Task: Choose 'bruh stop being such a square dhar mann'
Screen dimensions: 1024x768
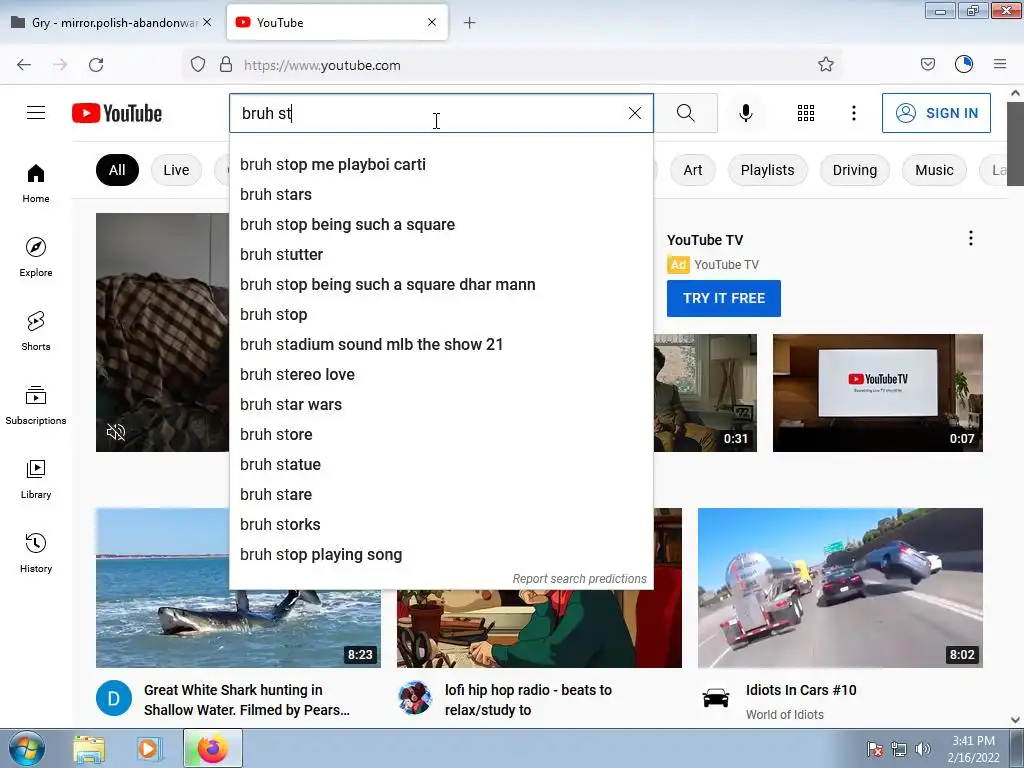Action: click(441, 285)
